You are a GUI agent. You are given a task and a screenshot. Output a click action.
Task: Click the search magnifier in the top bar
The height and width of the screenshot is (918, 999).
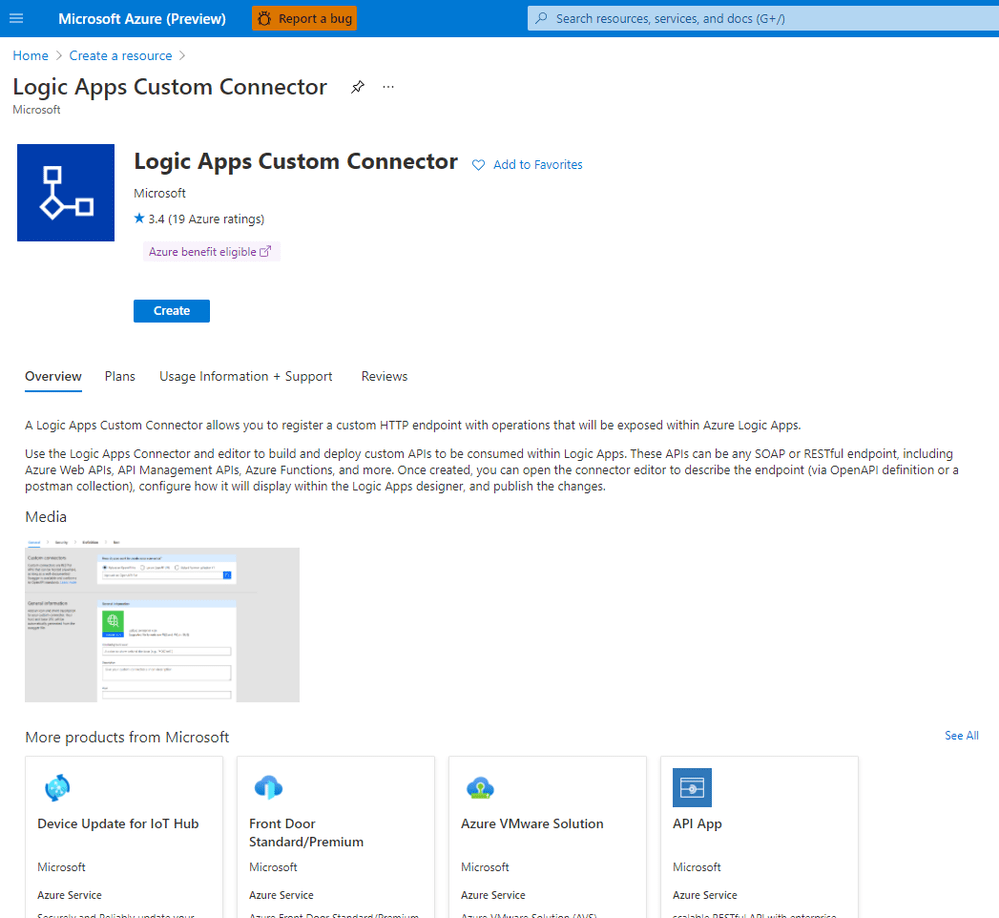click(540, 17)
